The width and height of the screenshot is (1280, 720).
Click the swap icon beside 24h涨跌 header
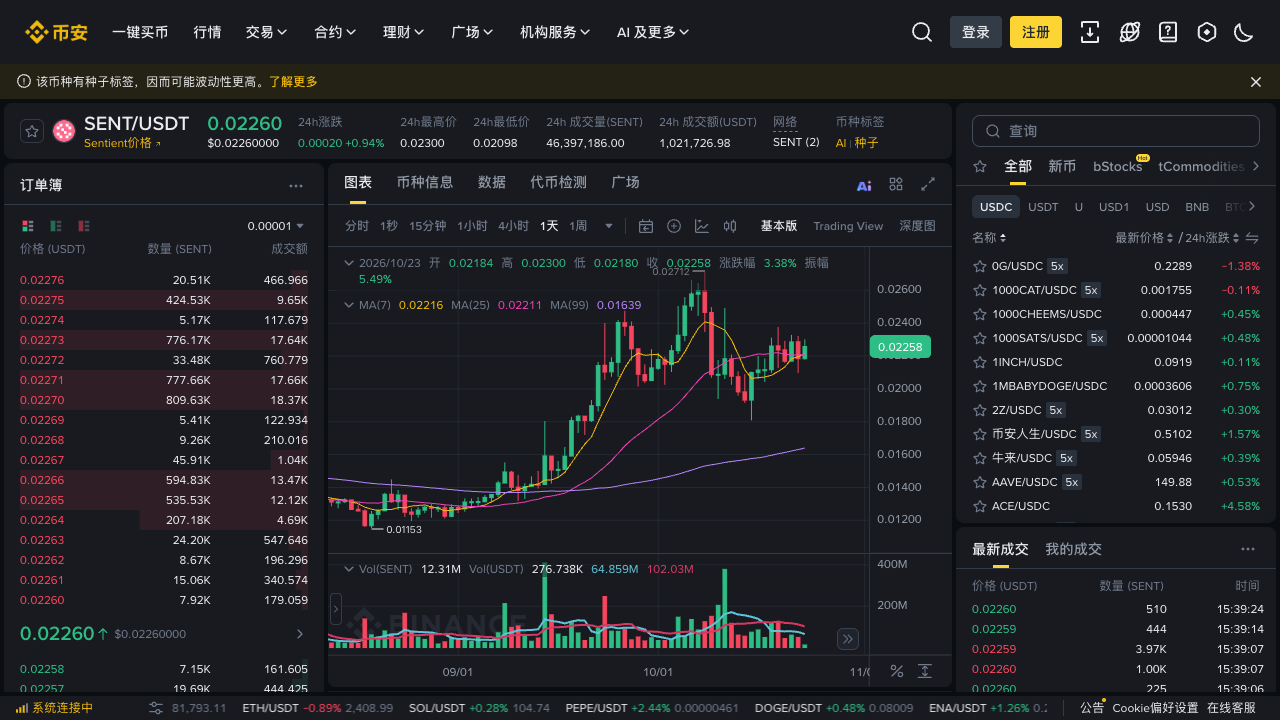[x=1252, y=238]
